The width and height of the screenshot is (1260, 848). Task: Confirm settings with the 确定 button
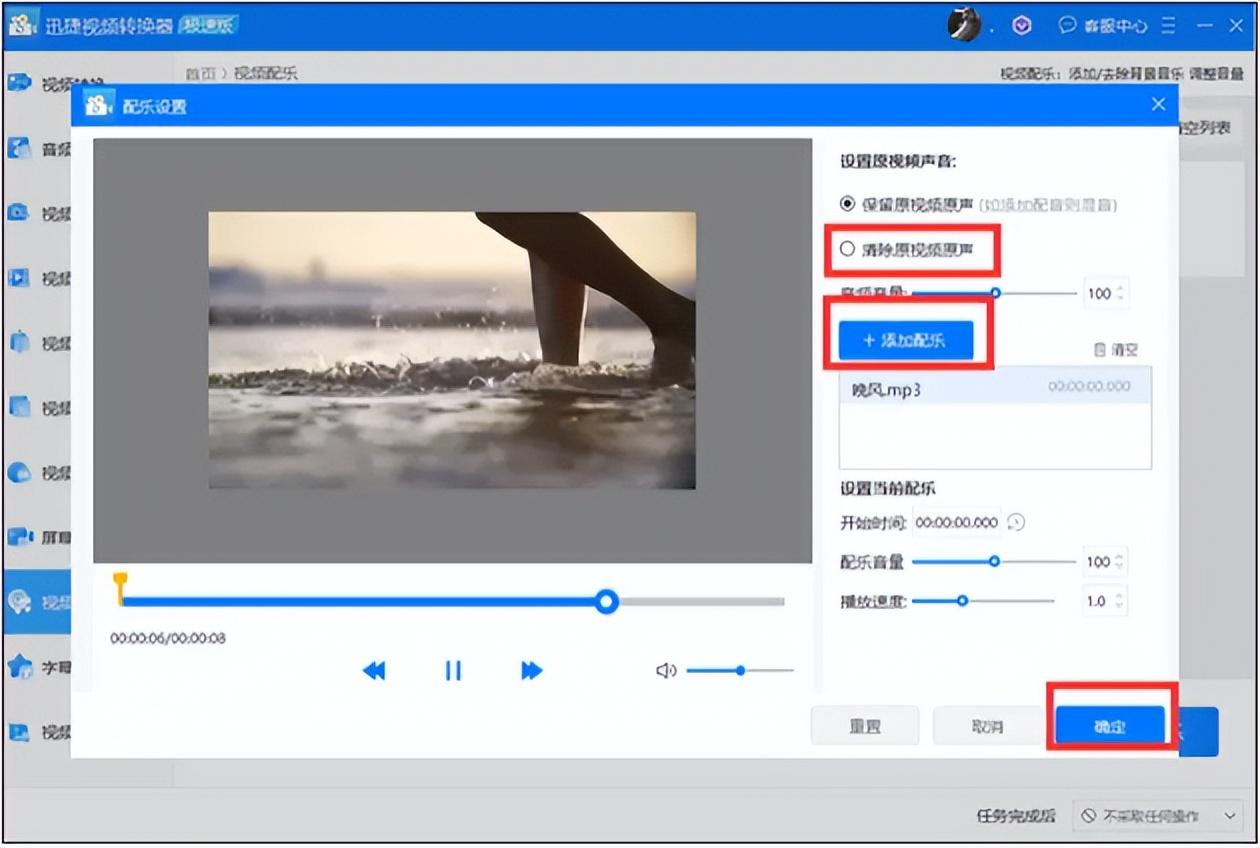pos(1110,727)
